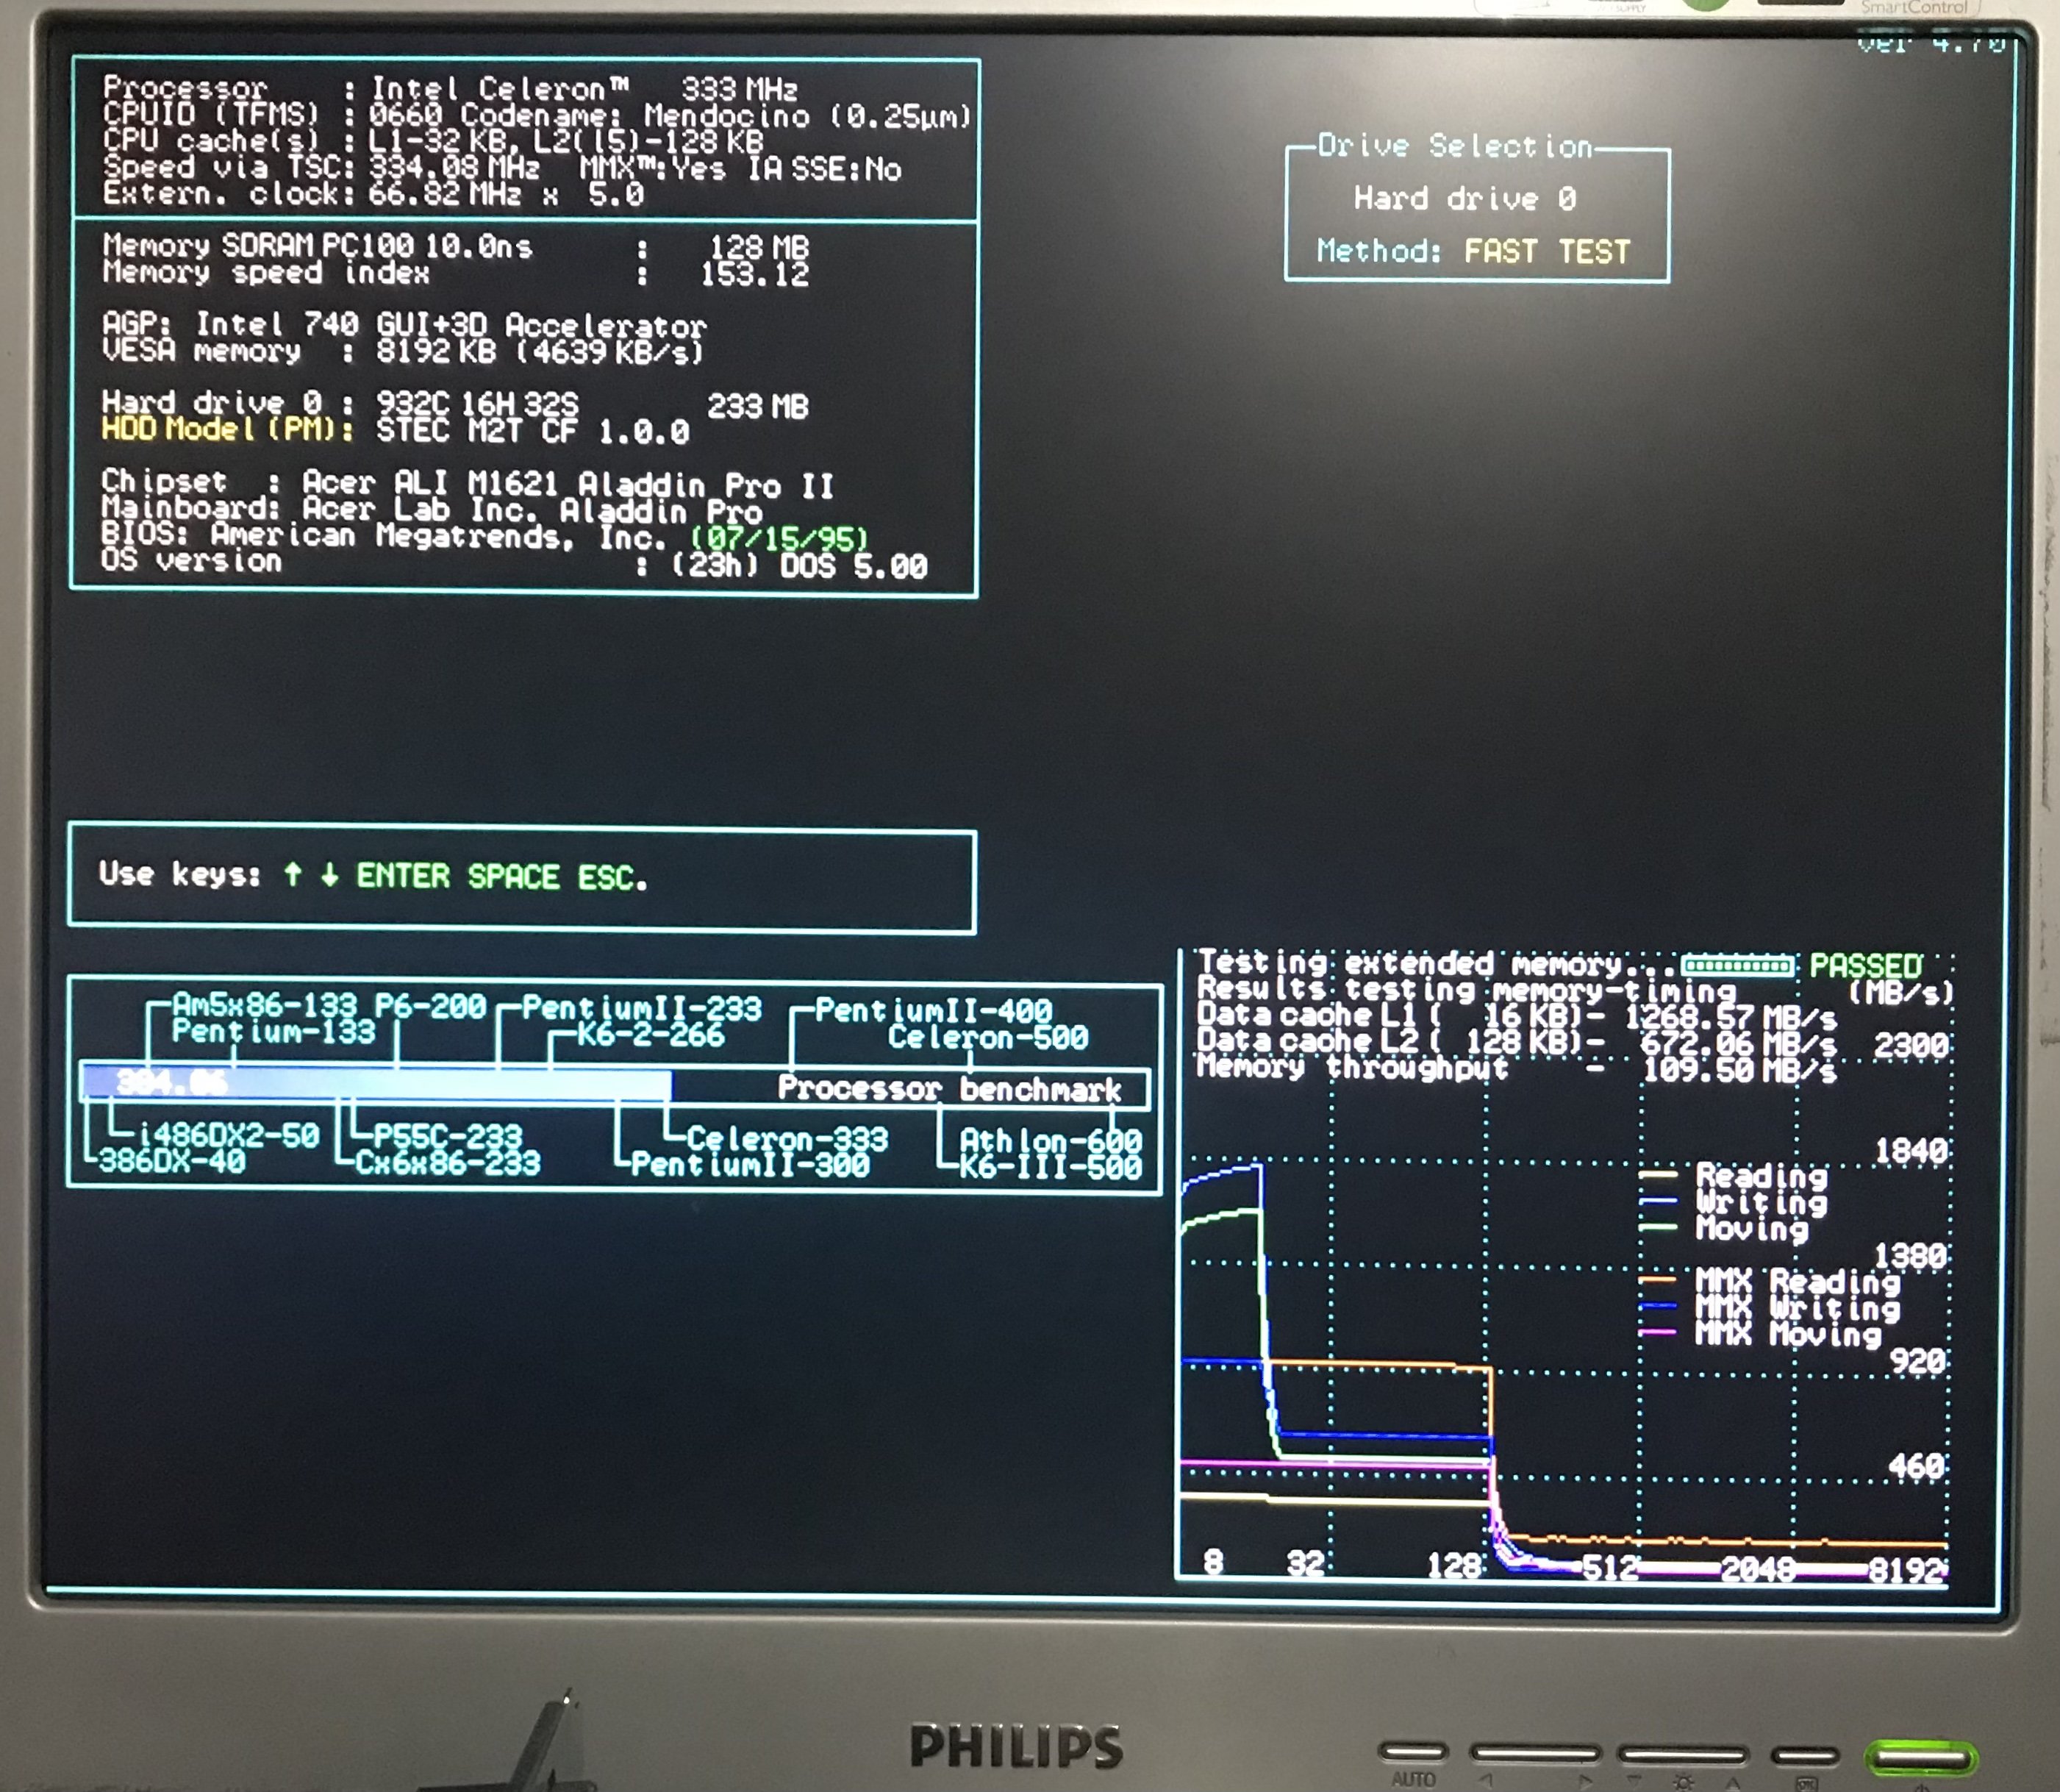The width and height of the screenshot is (2060, 1792).
Task: Click the magenta MMX Moving legend line
Action: coord(1659,1333)
